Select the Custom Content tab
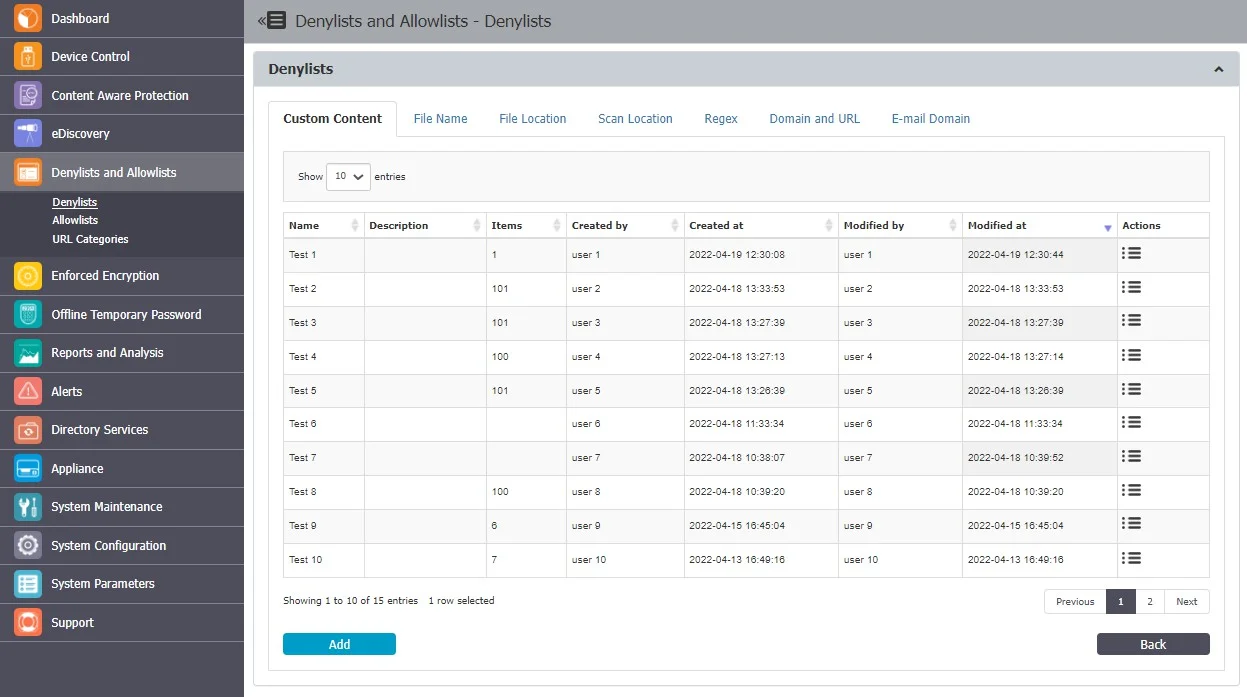This screenshot has width=1247, height=697. (x=332, y=118)
